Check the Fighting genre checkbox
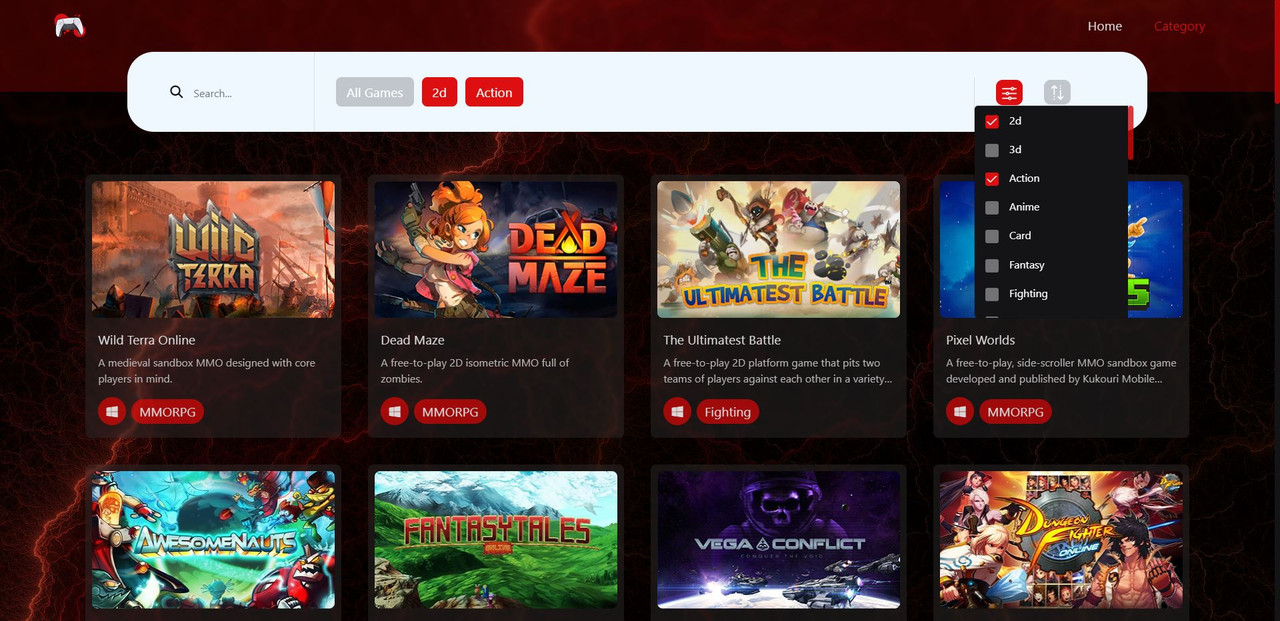 click(x=992, y=294)
